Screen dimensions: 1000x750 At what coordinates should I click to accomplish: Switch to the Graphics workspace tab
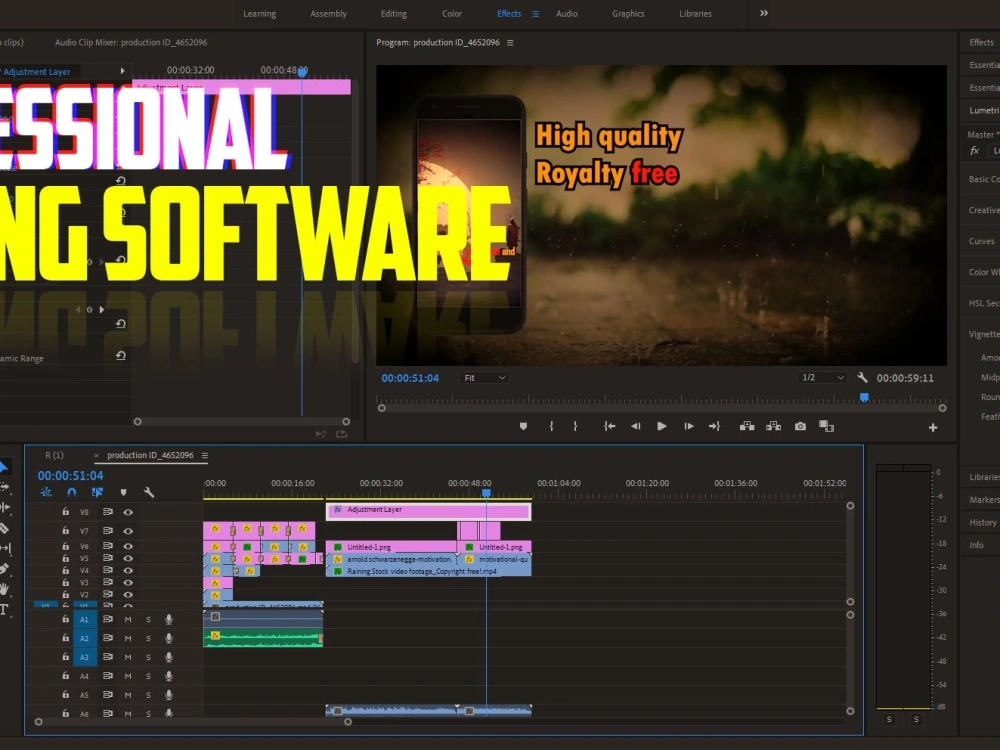(x=628, y=14)
